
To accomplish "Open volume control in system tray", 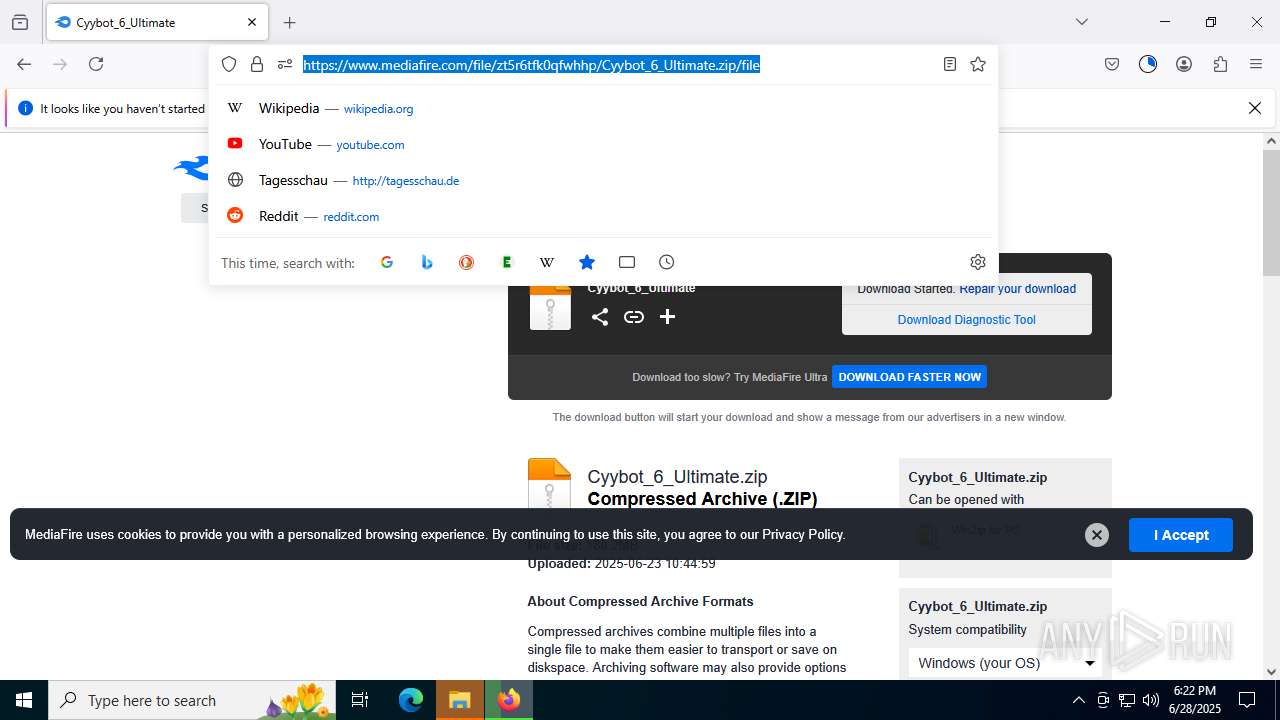I will pos(1151,700).
